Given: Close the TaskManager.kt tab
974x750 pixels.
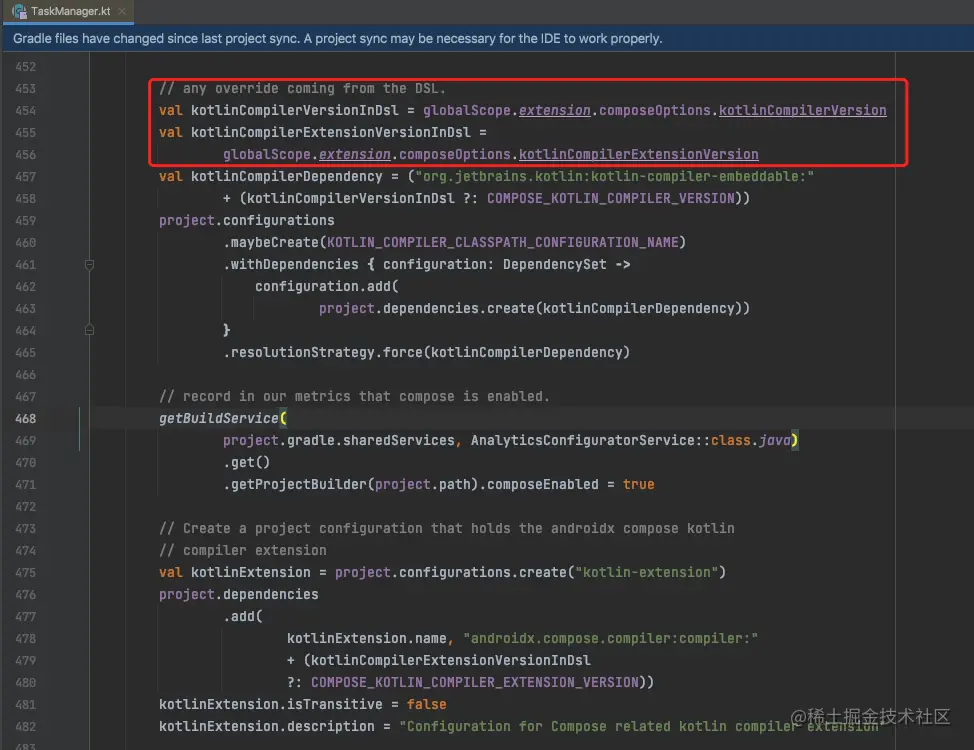Looking at the screenshot, I should coord(122,11).
